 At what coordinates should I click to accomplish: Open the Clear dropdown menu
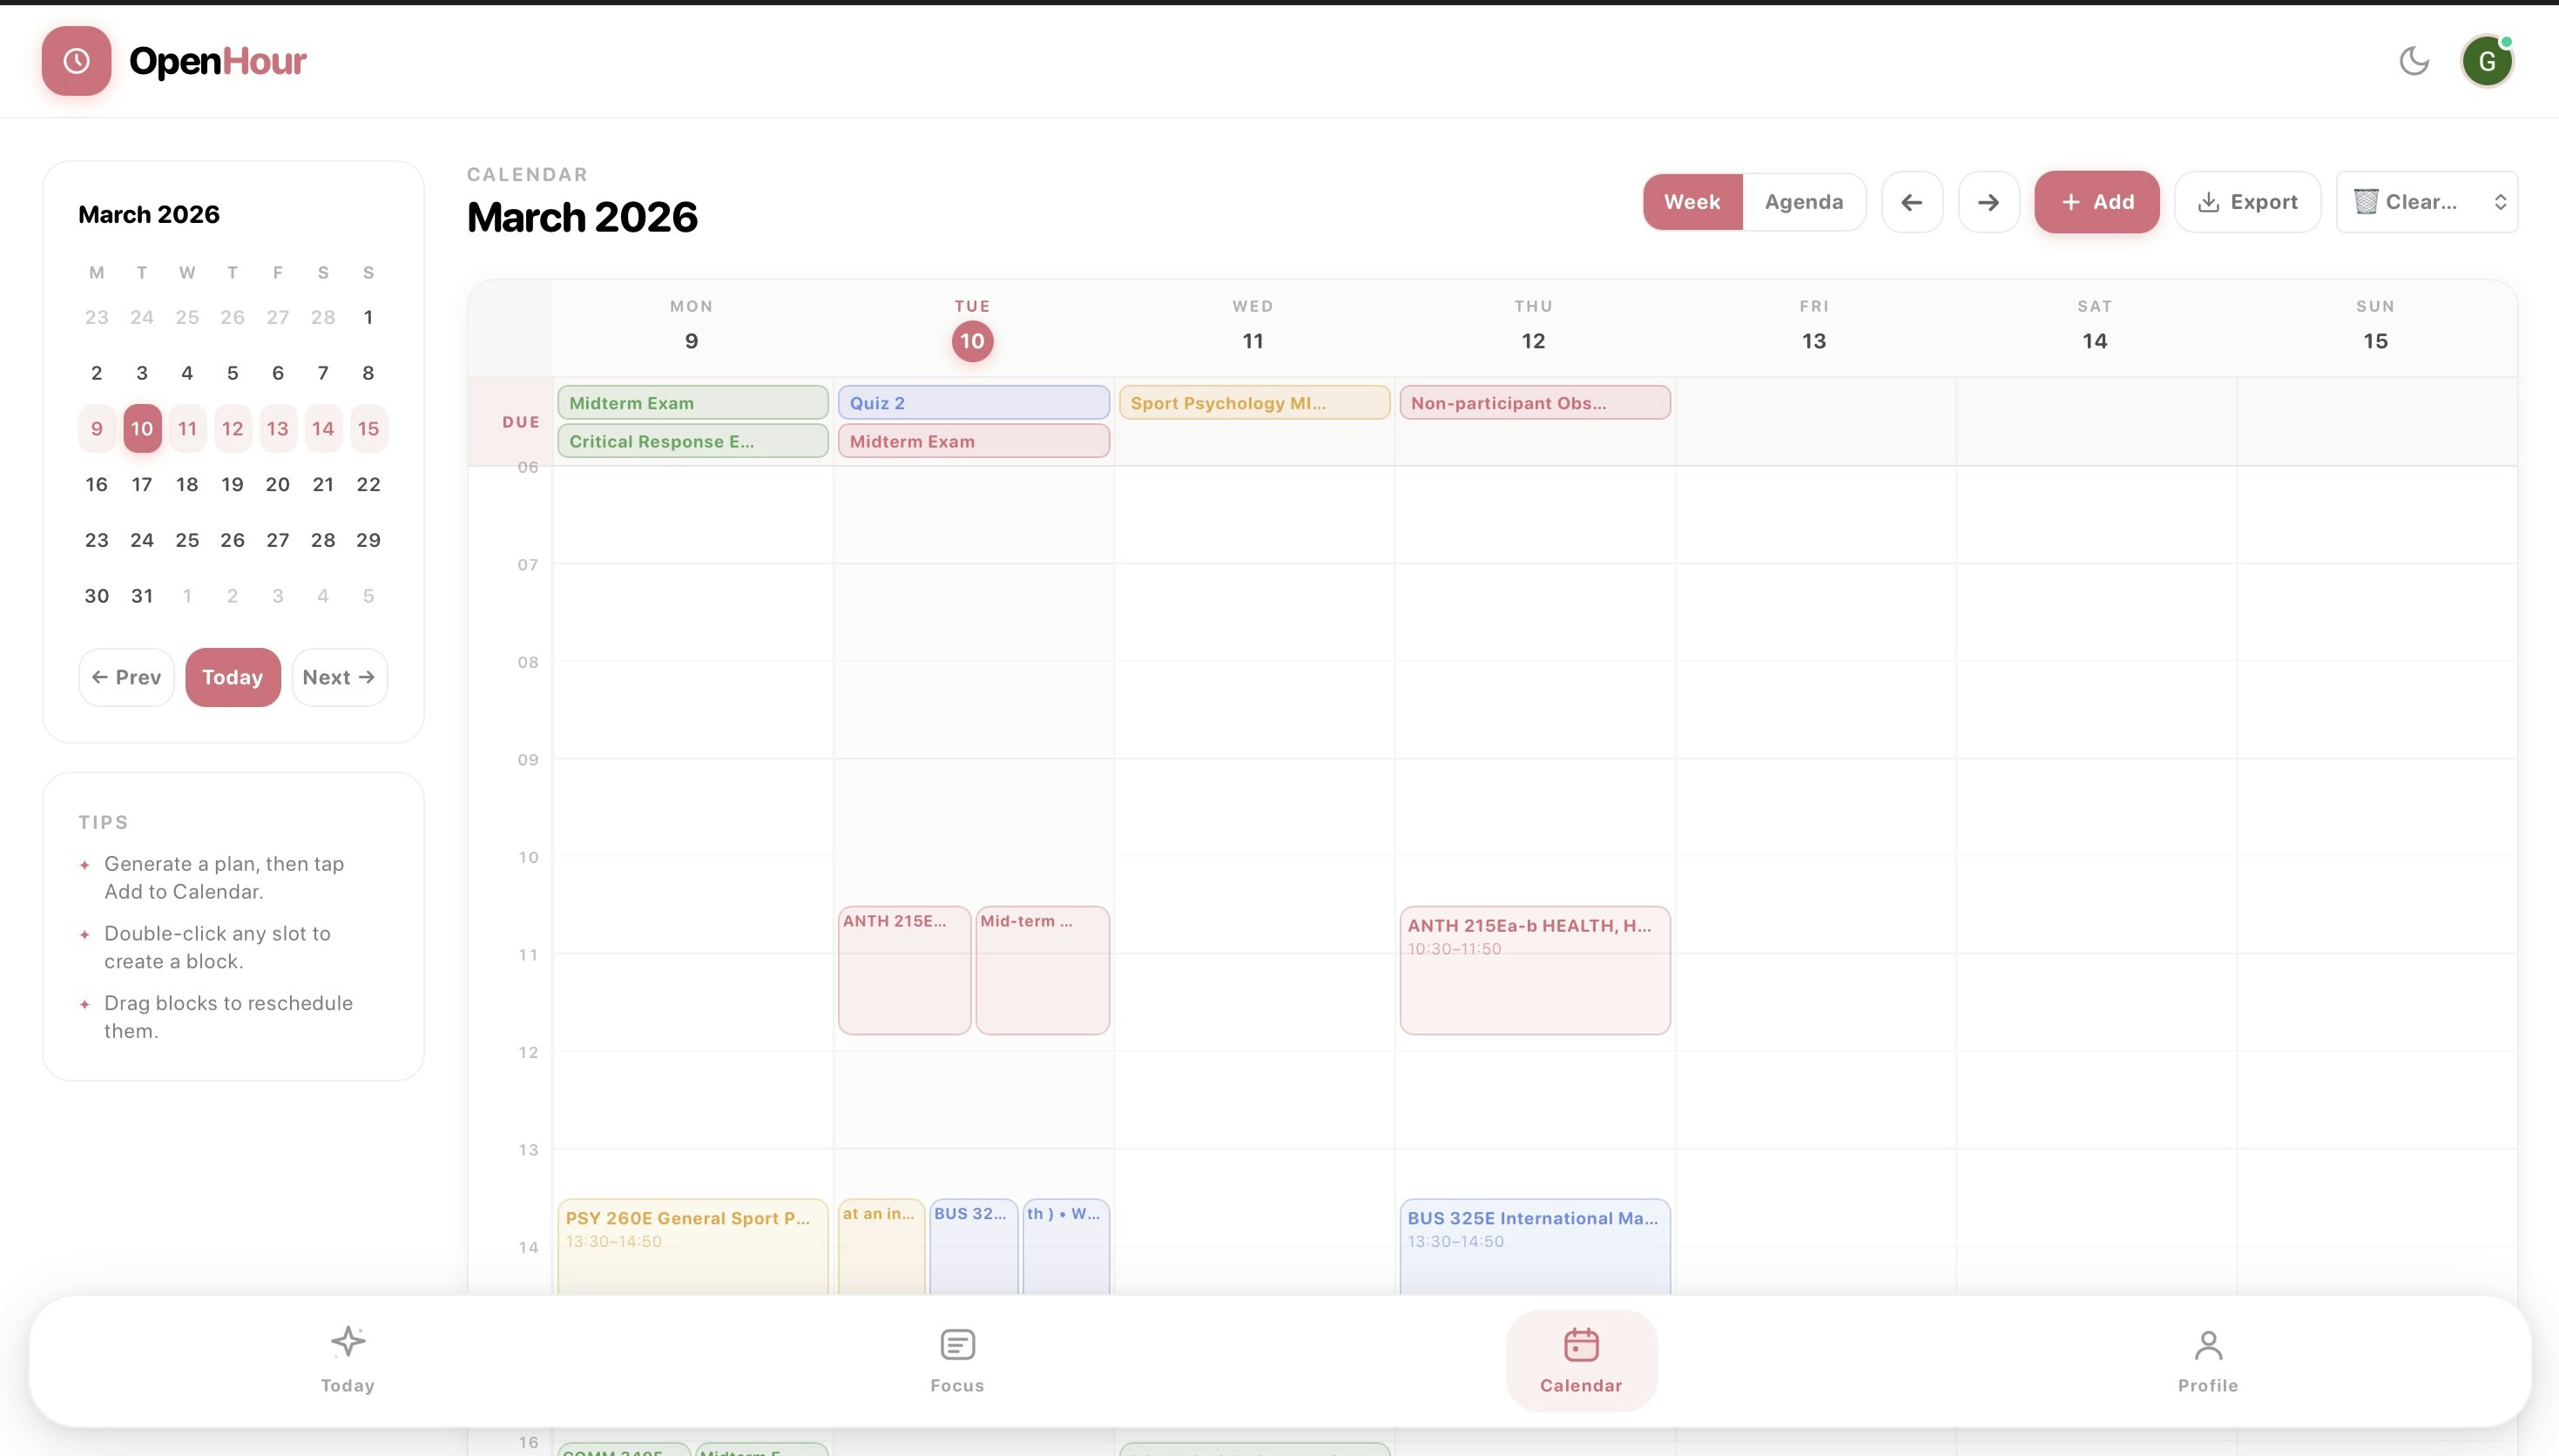click(x=2425, y=202)
